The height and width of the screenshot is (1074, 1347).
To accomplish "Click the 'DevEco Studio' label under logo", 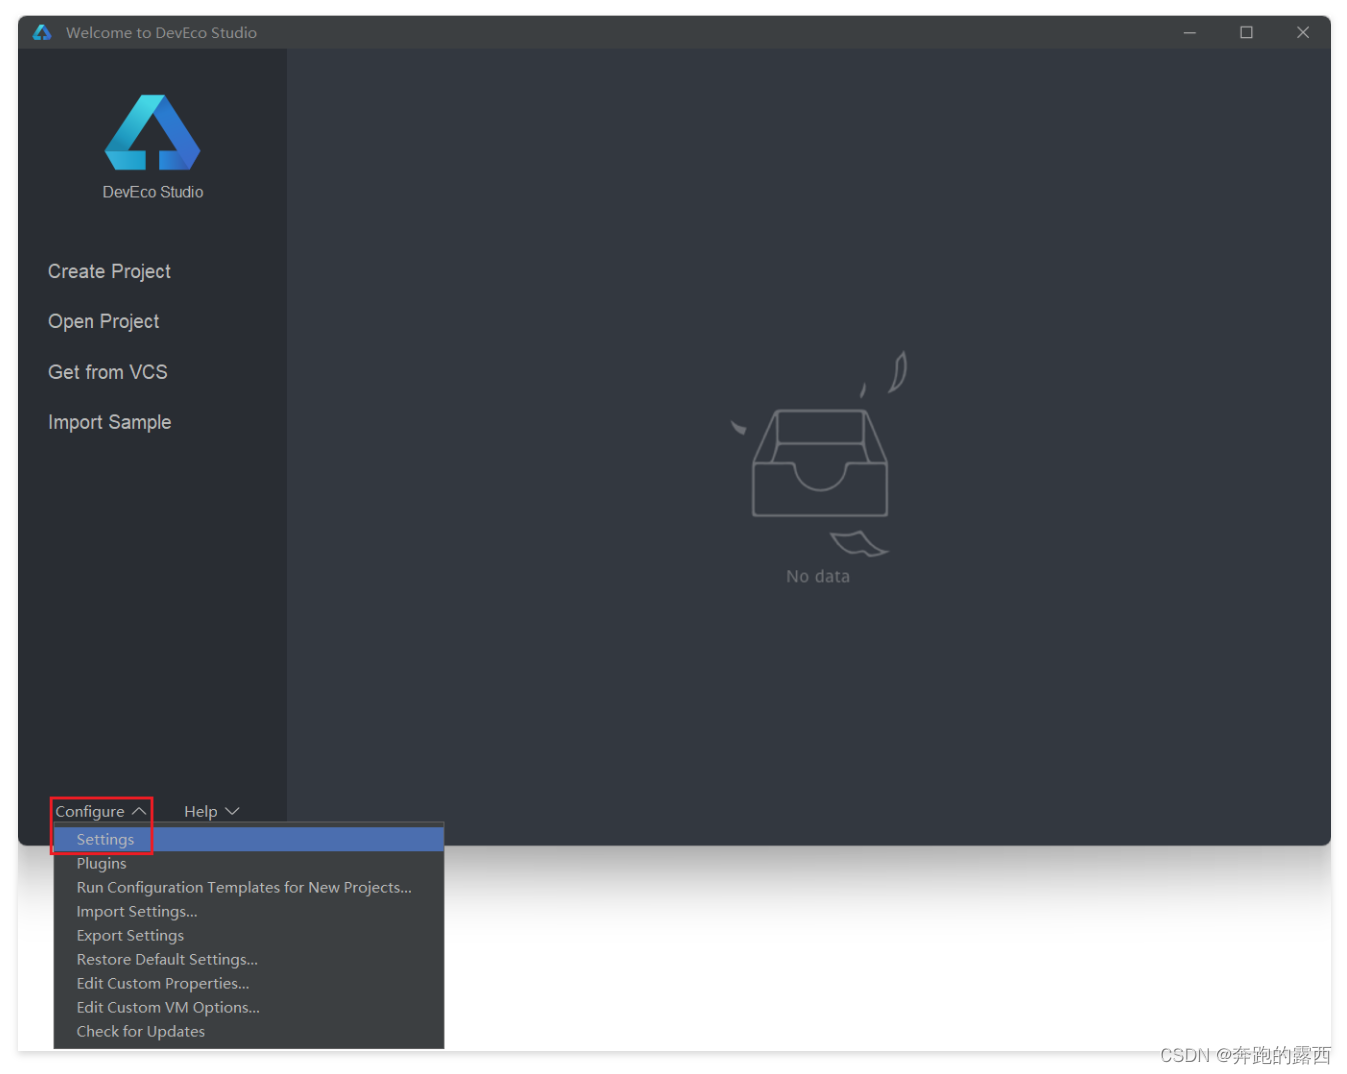I will click(152, 192).
